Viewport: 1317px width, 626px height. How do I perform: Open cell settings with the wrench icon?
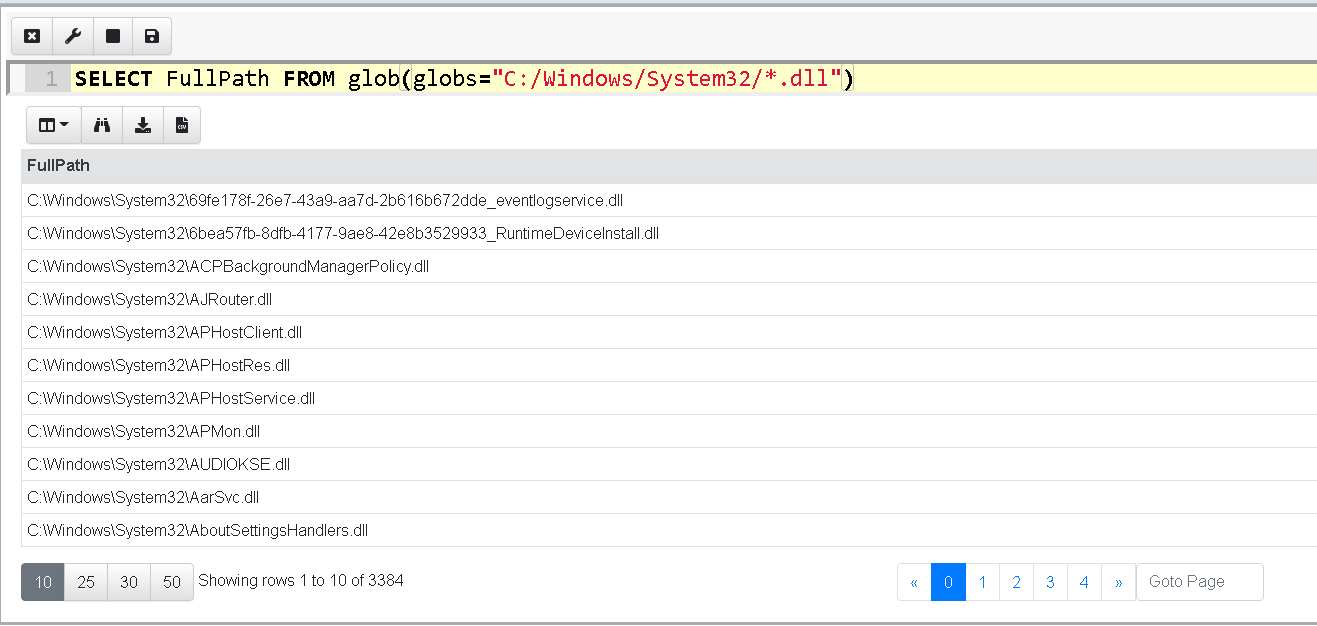pos(72,36)
